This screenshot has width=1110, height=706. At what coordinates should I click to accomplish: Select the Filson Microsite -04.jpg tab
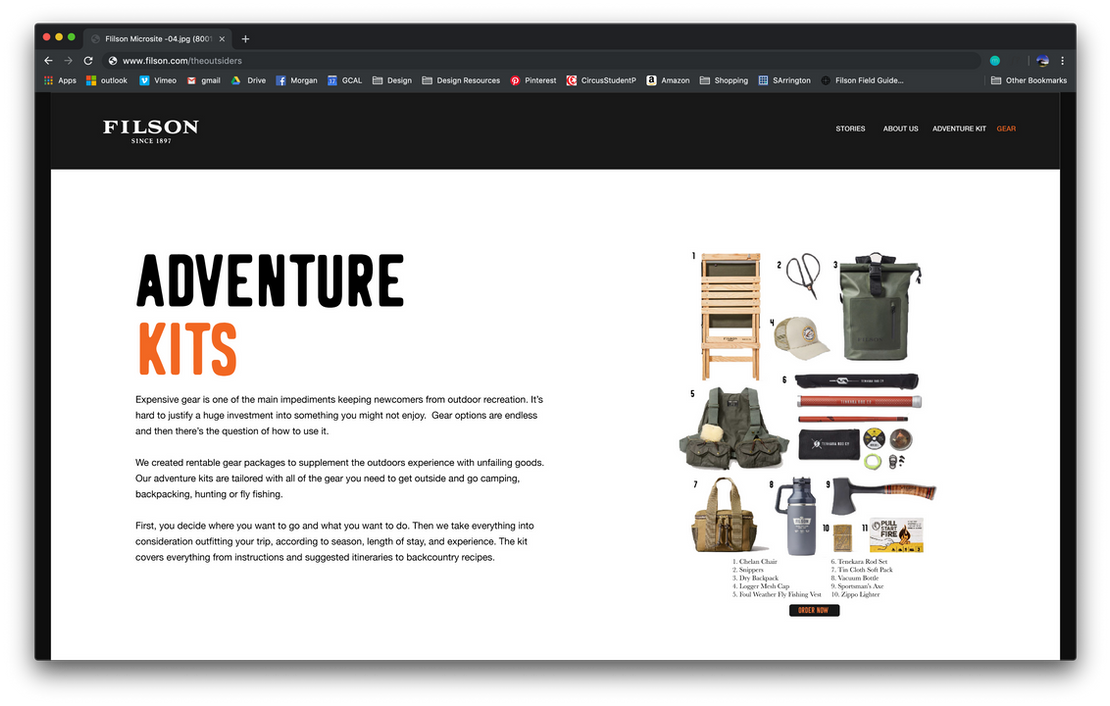click(x=157, y=39)
